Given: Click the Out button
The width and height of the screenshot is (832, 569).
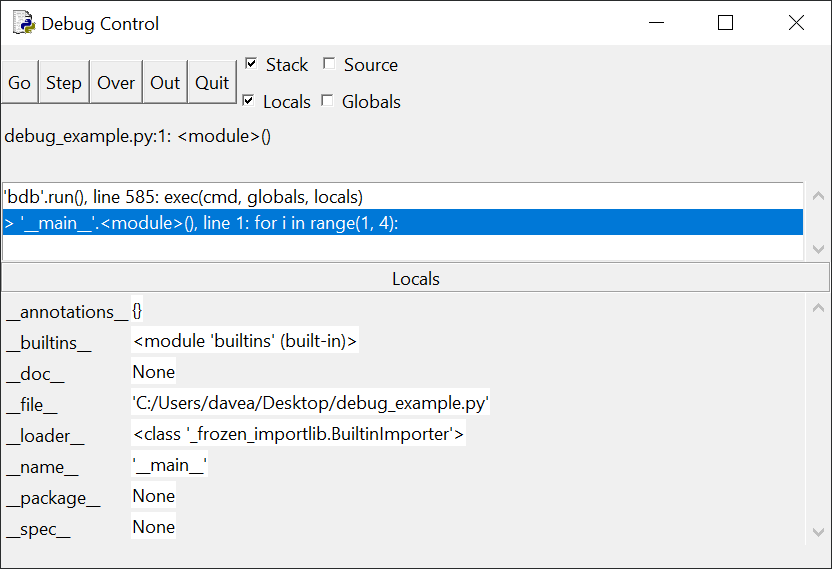Looking at the screenshot, I should (165, 83).
